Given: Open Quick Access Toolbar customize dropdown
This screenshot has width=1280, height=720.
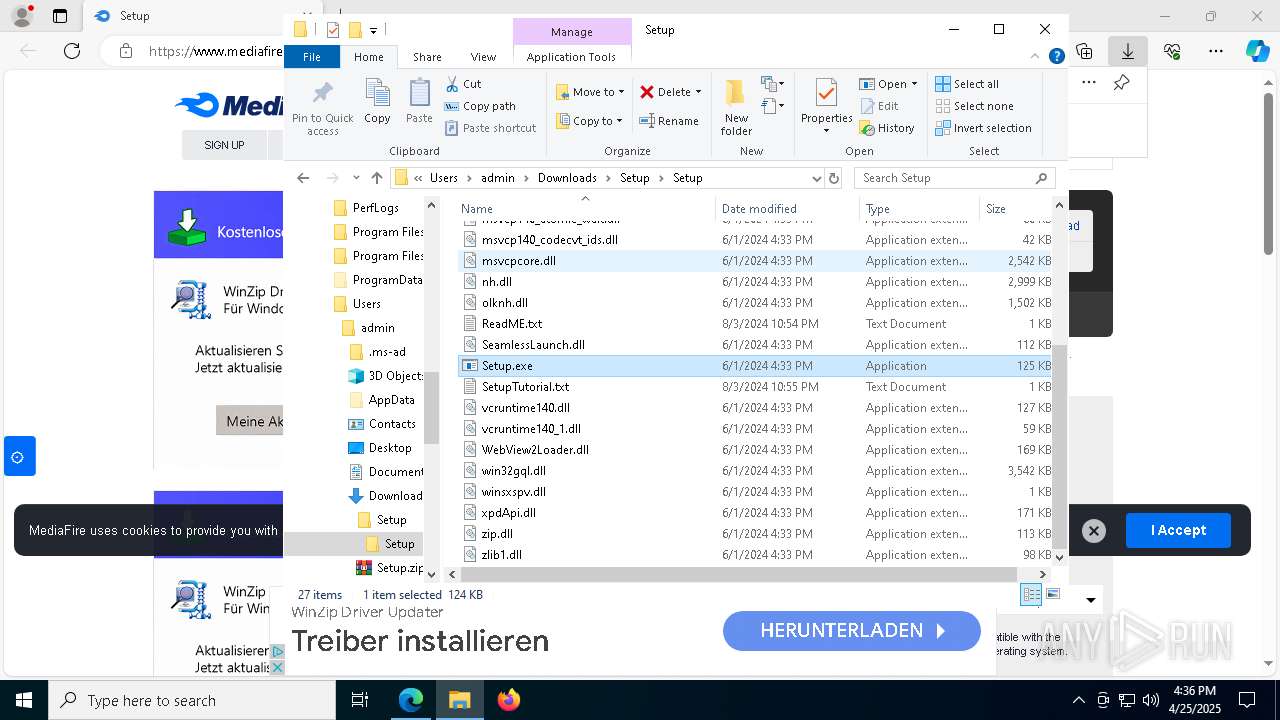Looking at the screenshot, I should point(373,30).
